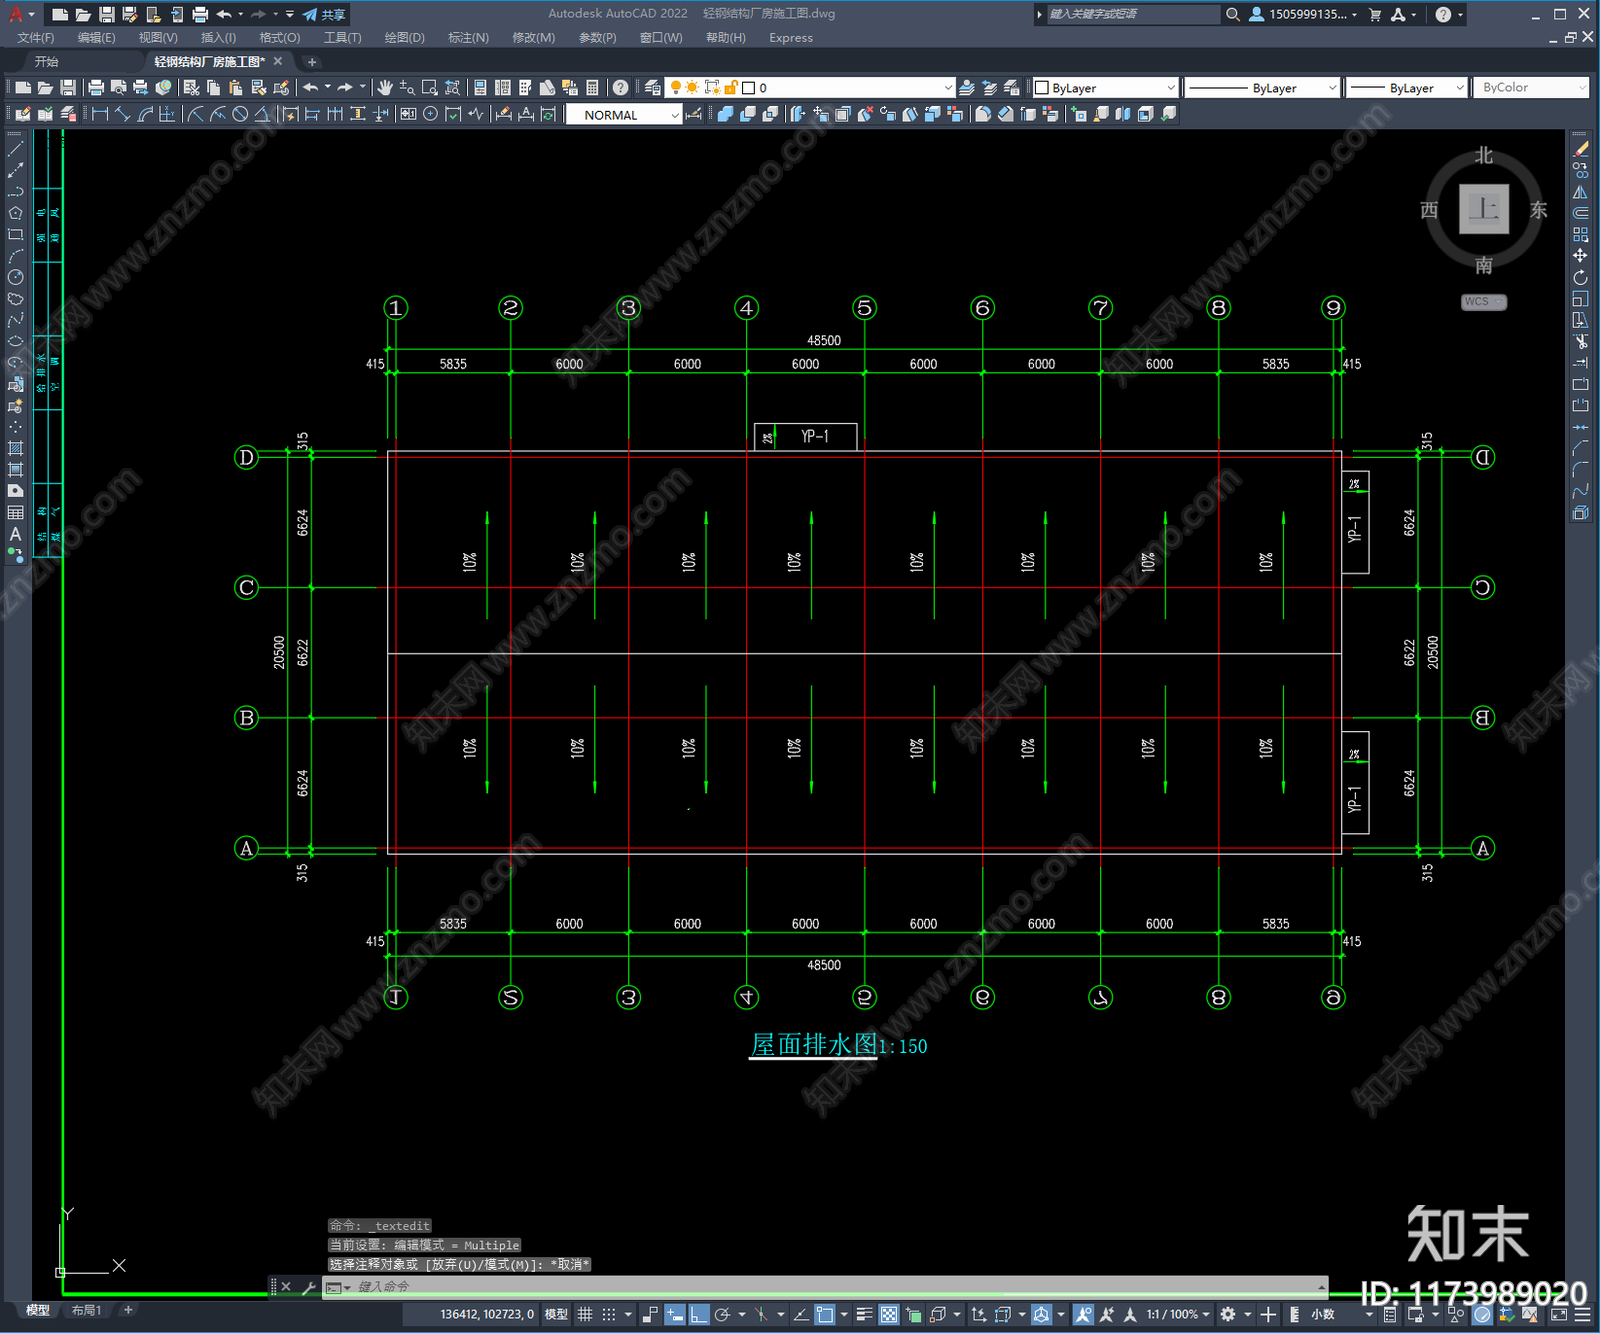Select the Linear dimension tool
Viewport: 1600px width, 1333px height.
(x=100, y=114)
